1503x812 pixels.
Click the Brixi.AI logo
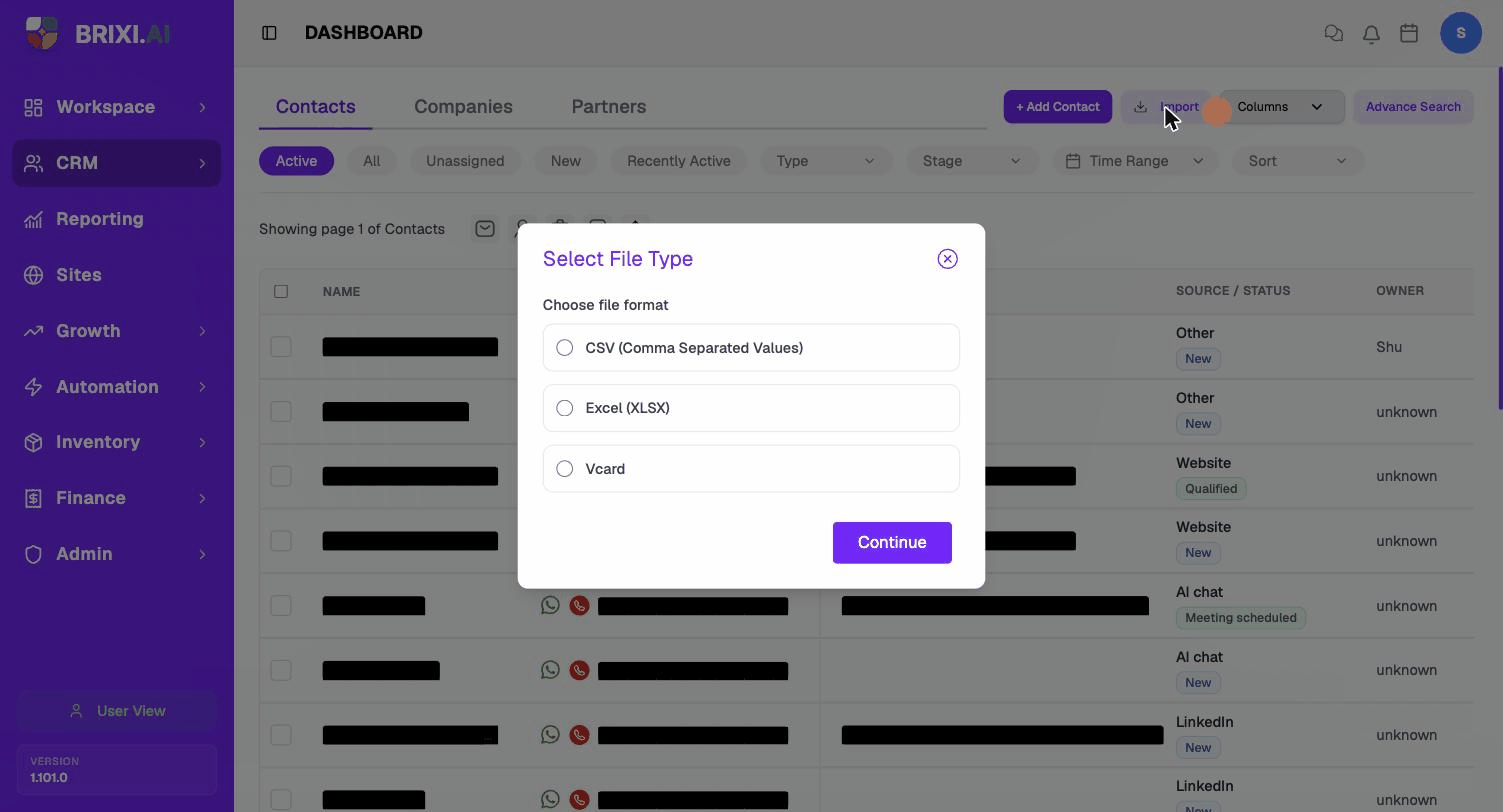[98, 33]
